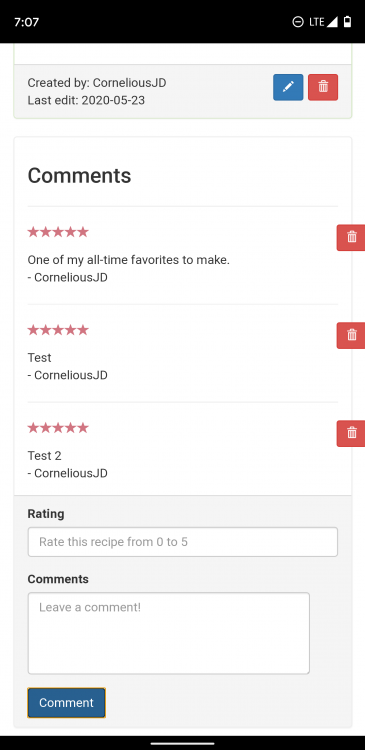The width and height of the screenshot is (365, 750).
Task: Tap the do-not-disturb icon in the status bar
Action: coord(298,22)
